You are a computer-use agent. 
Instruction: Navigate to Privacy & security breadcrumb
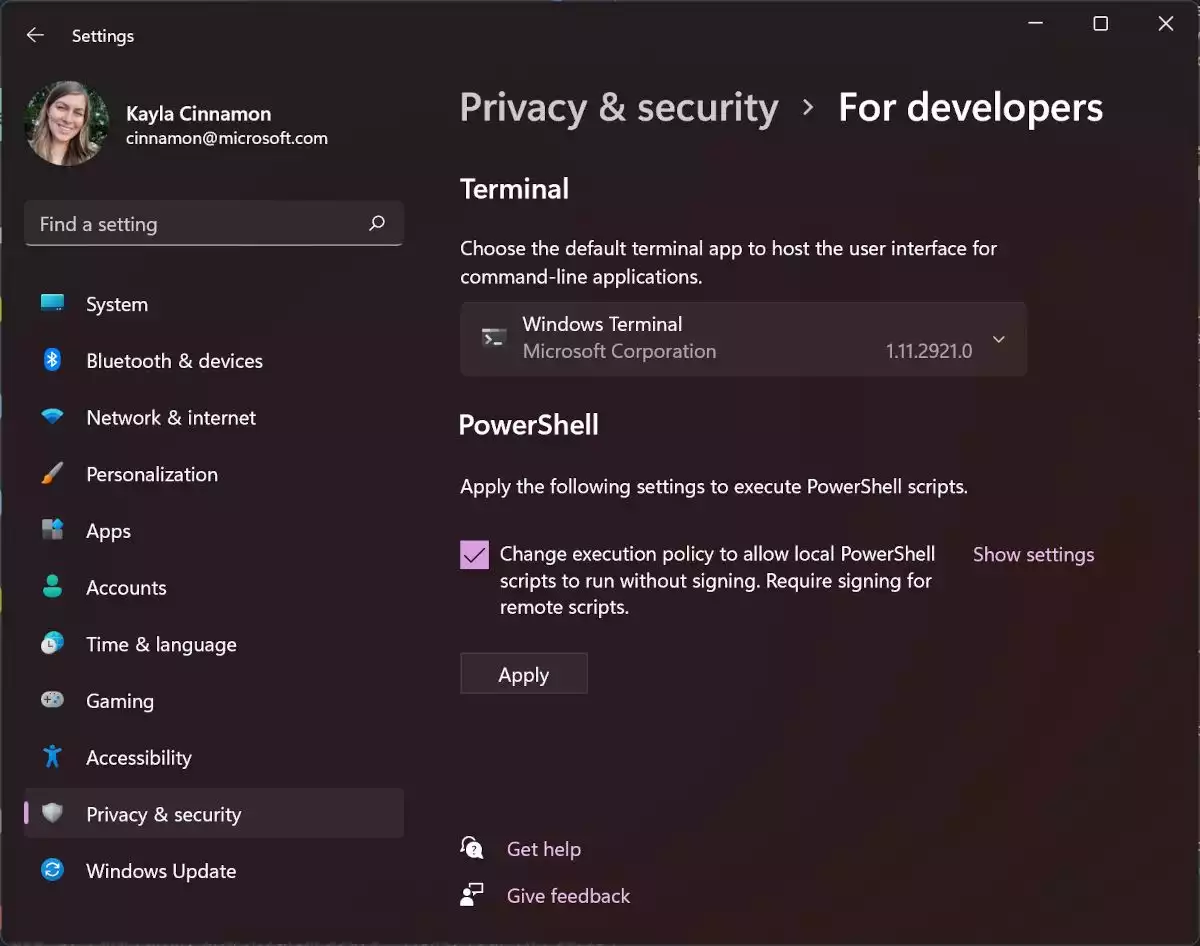coord(619,107)
